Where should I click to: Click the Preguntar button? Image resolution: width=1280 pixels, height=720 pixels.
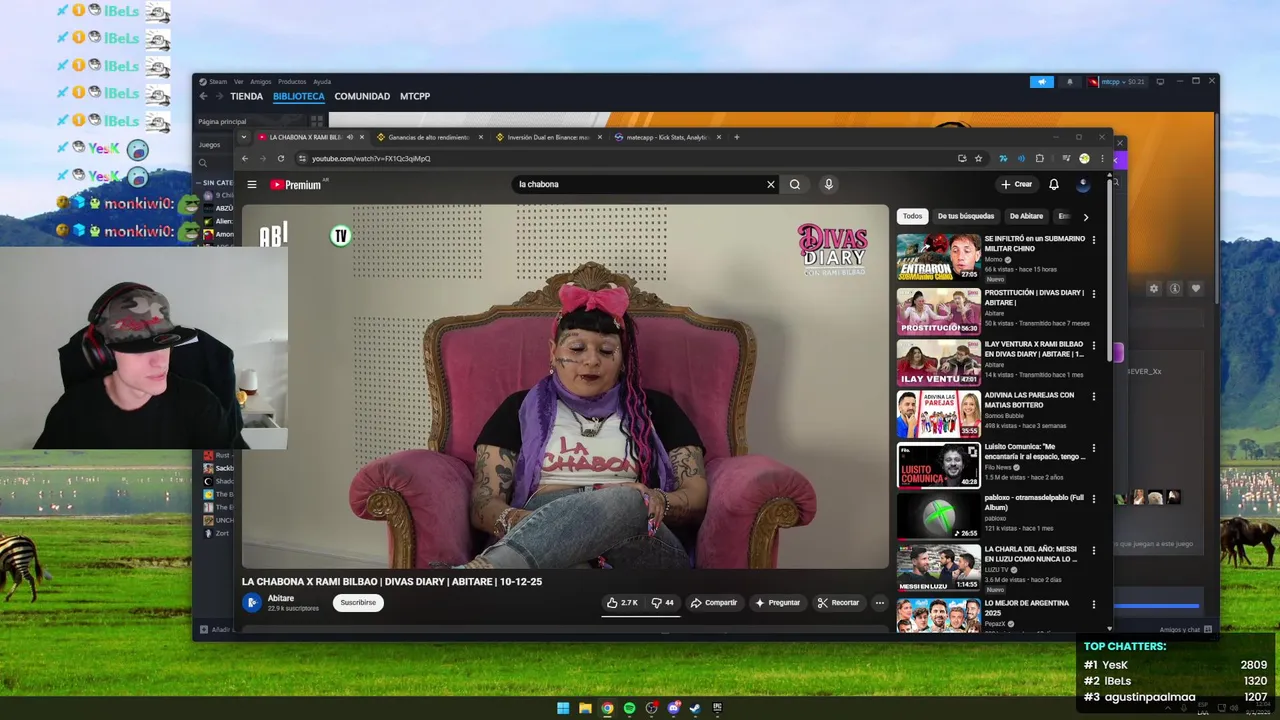(x=778, y=603)
